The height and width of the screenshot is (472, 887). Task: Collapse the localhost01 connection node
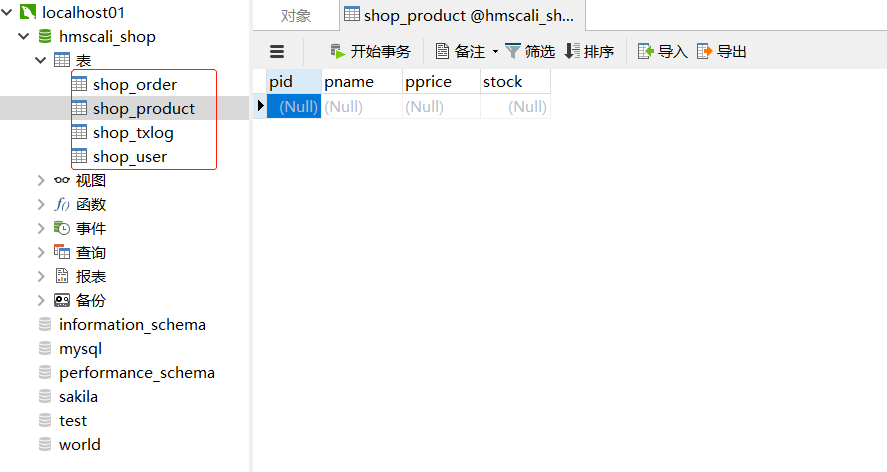[x=7, y=12]
